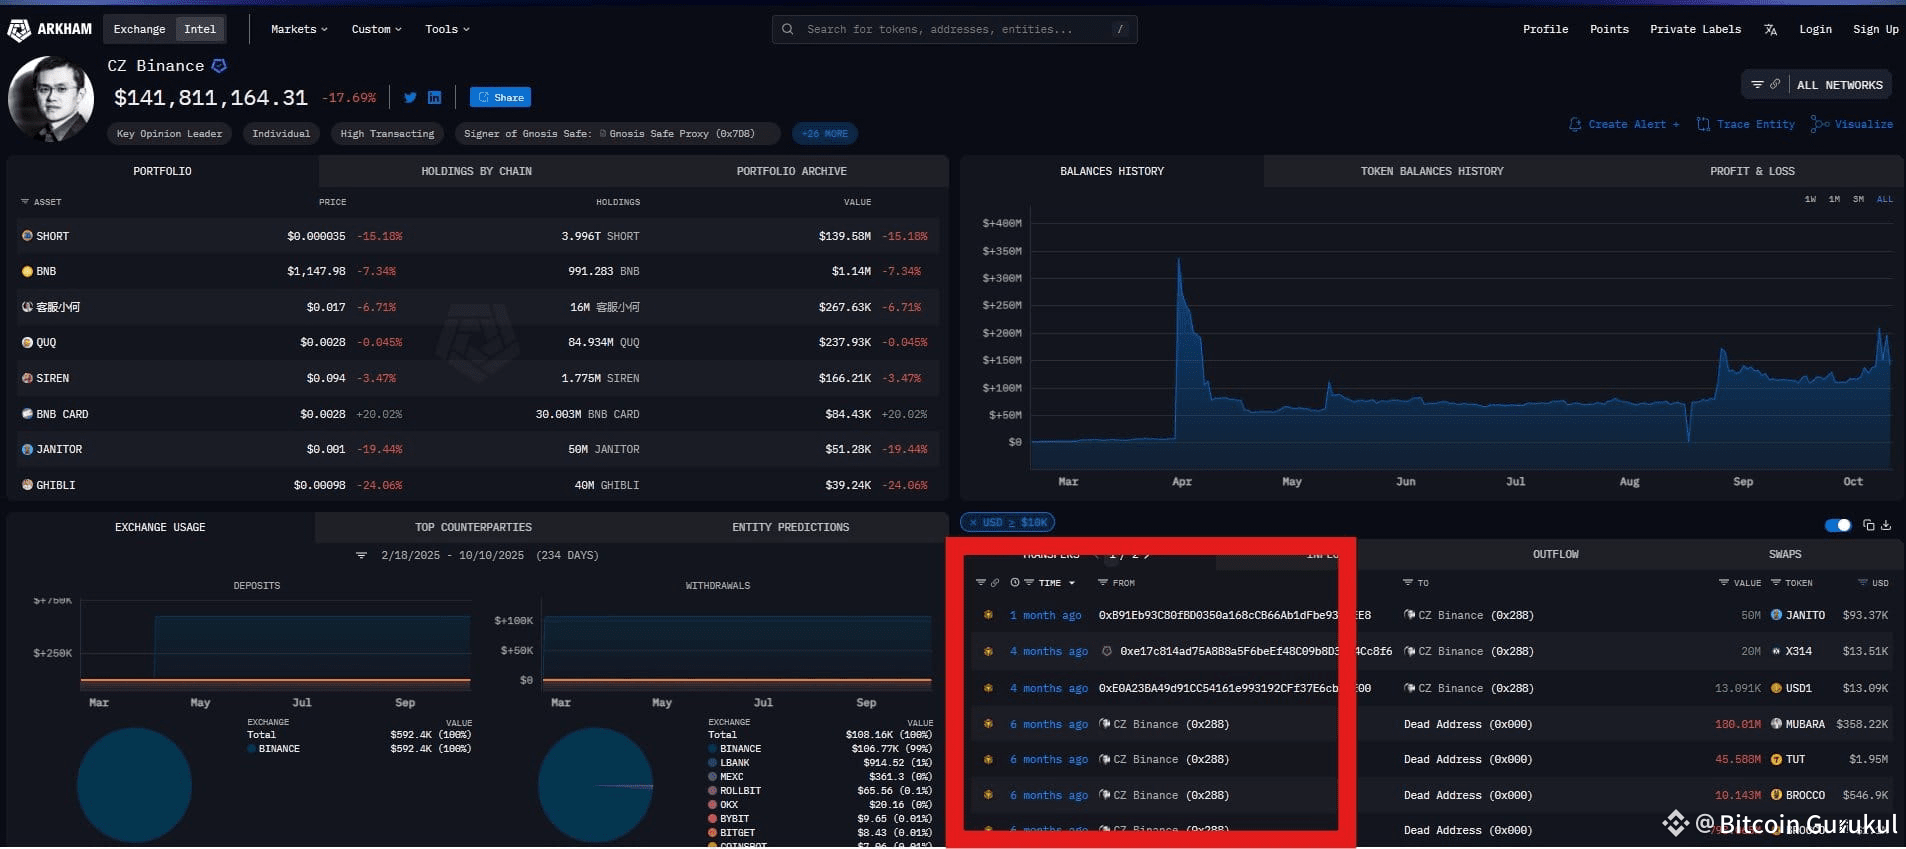This screenshot has width=1906, height=849.
Task: Select the 1W chart range
Action: click(x=1810, y=199)
